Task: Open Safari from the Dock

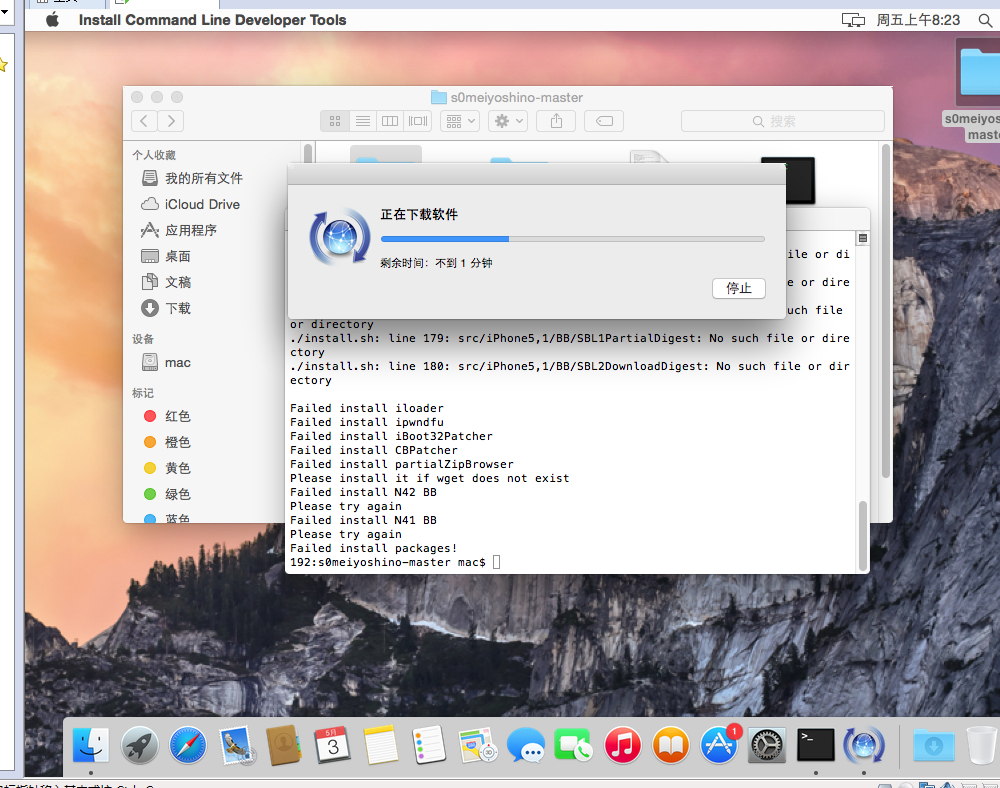Action: tap(188, 745)
